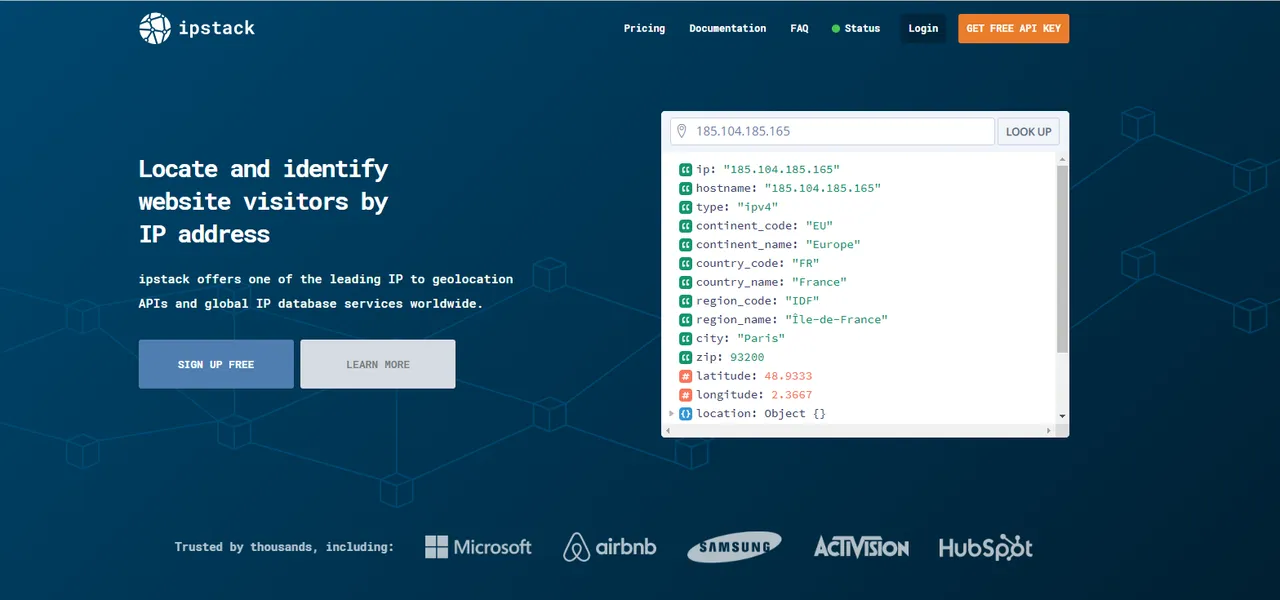Focus the IP address input field

click(832, 132)
